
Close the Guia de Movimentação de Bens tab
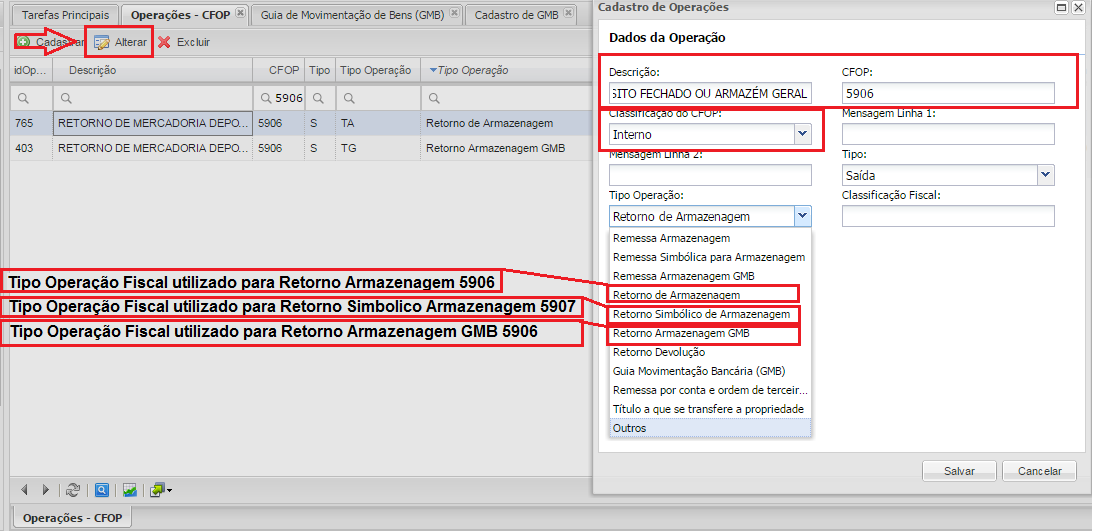point(454,13)
